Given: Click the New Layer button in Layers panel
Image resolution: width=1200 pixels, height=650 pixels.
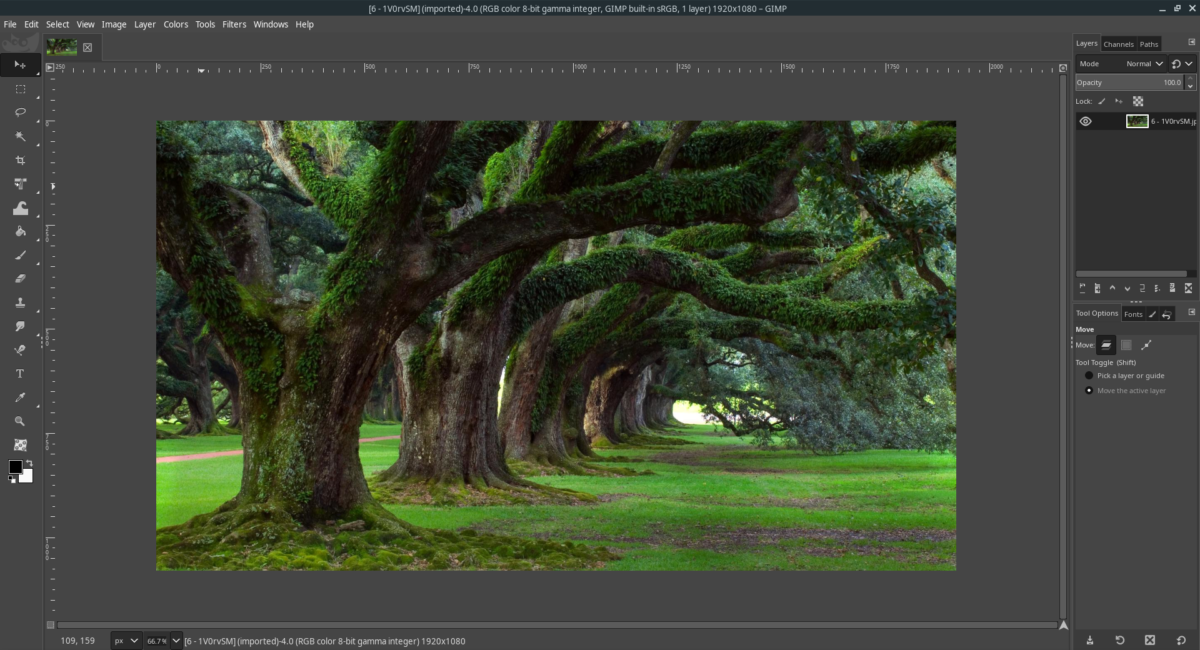Looking at the screenshot, I should tap(1081, 288).
